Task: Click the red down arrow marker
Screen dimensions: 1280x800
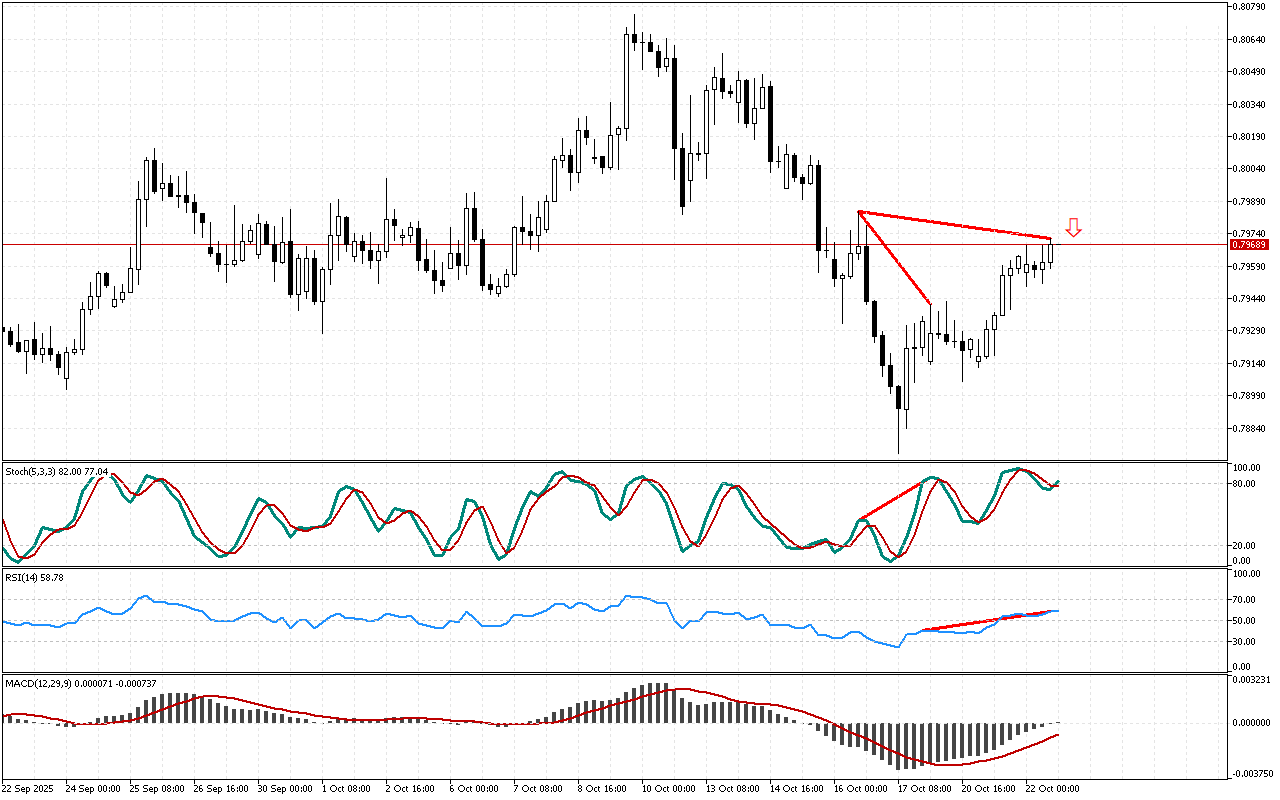Action: [x=1073, y=228]
